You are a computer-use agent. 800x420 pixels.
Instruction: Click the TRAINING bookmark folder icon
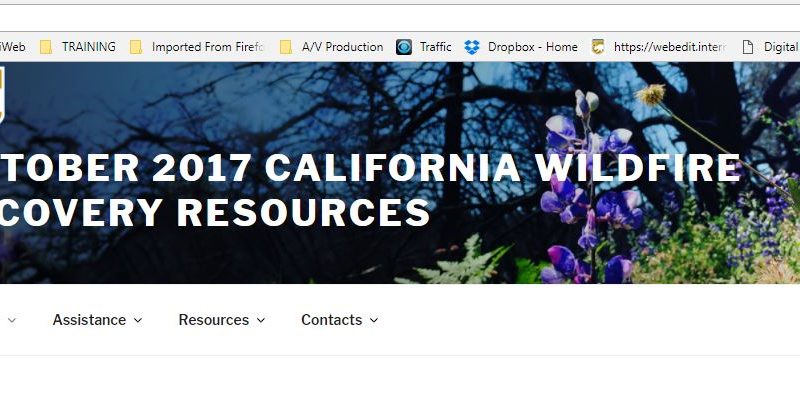[x=46, y=47]
